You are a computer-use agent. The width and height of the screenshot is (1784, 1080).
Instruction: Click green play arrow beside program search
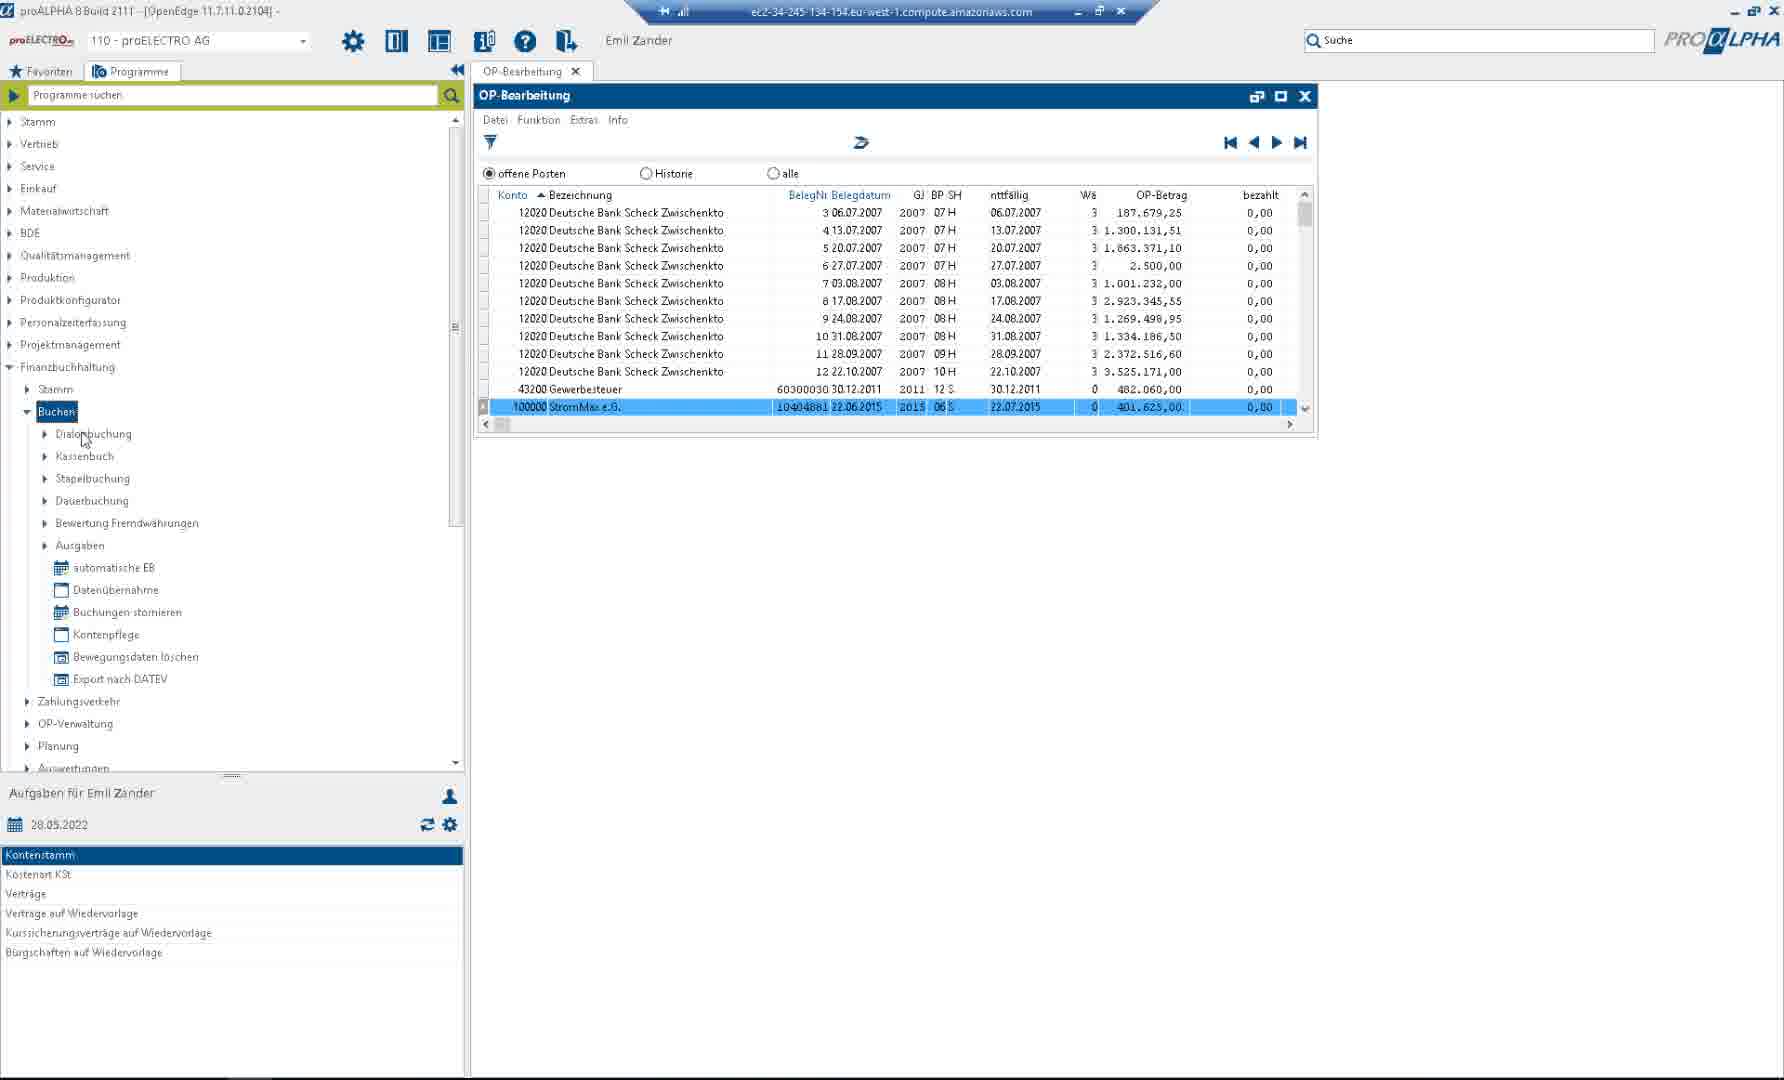pyautogui.click(x=13, y=95)
